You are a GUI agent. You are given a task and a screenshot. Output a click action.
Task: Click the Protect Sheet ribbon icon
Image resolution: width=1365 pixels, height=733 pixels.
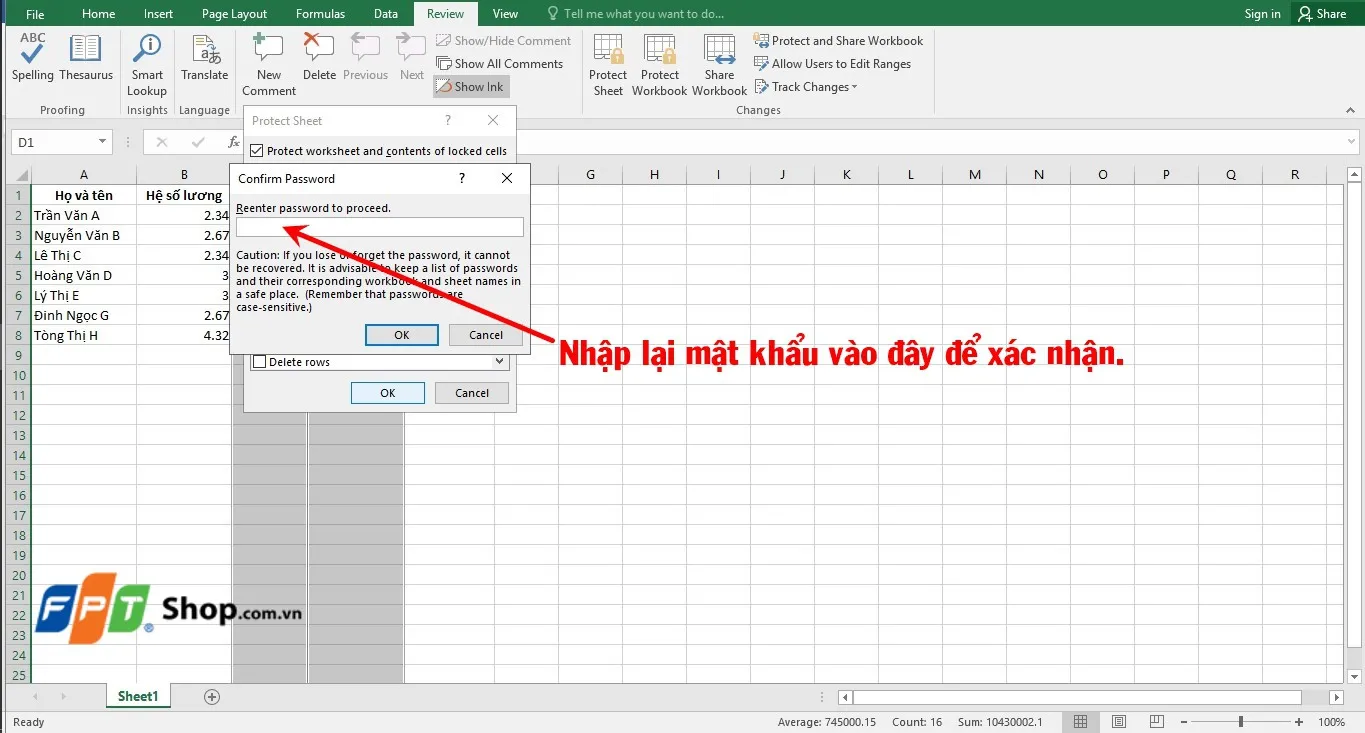pos(608,65)
